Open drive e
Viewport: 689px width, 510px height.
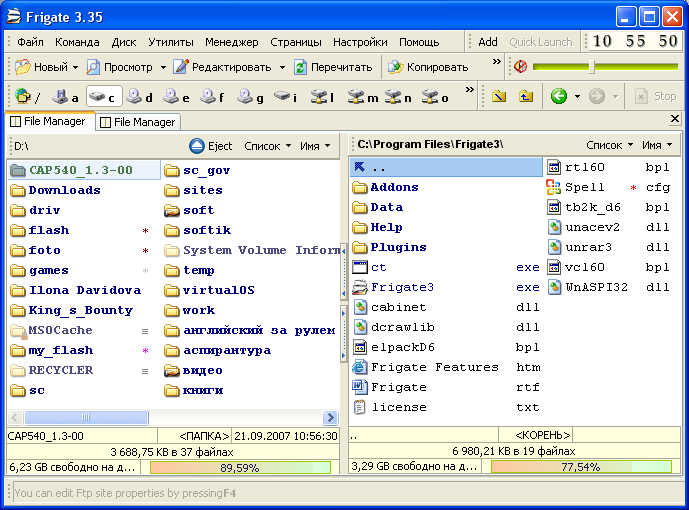click(x=177, y=96)
